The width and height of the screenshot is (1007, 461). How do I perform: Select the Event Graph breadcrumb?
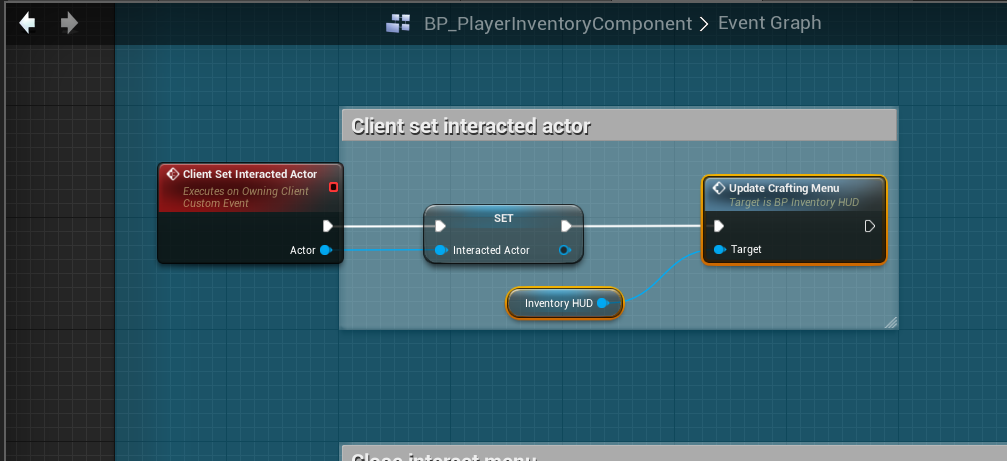[769, 23]
